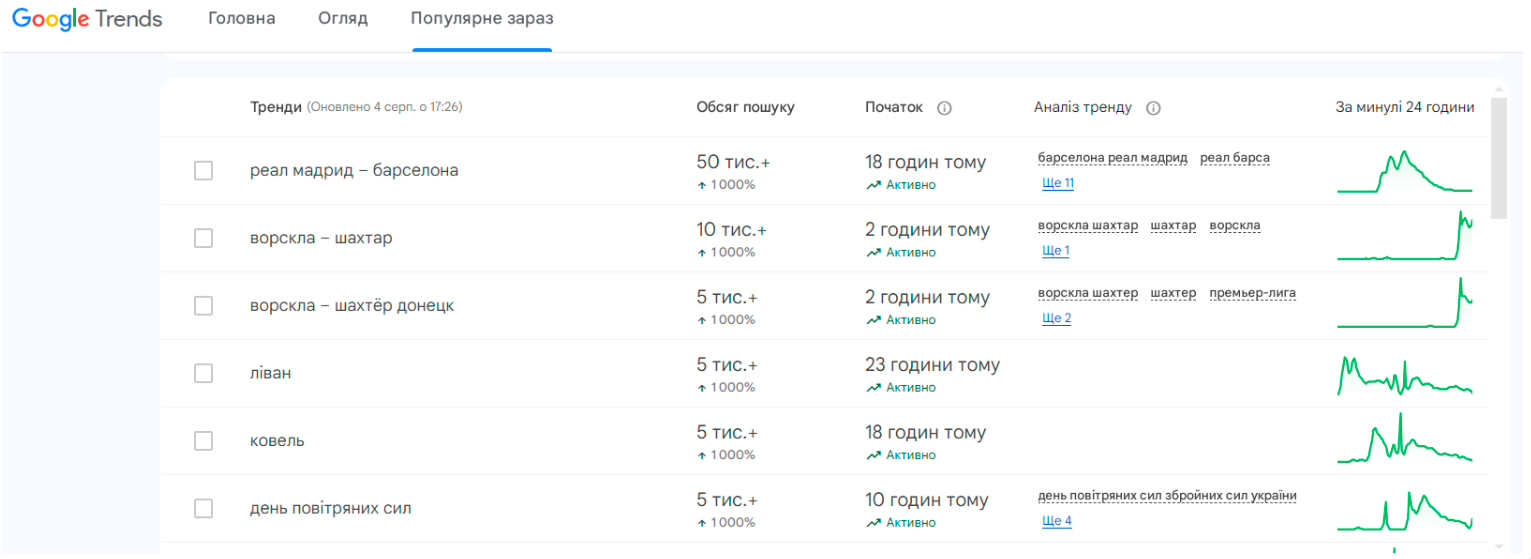This screenshot has height=559, width=1531.
Task: Open ворскла шахтар query link
Action: (1088, 226)
